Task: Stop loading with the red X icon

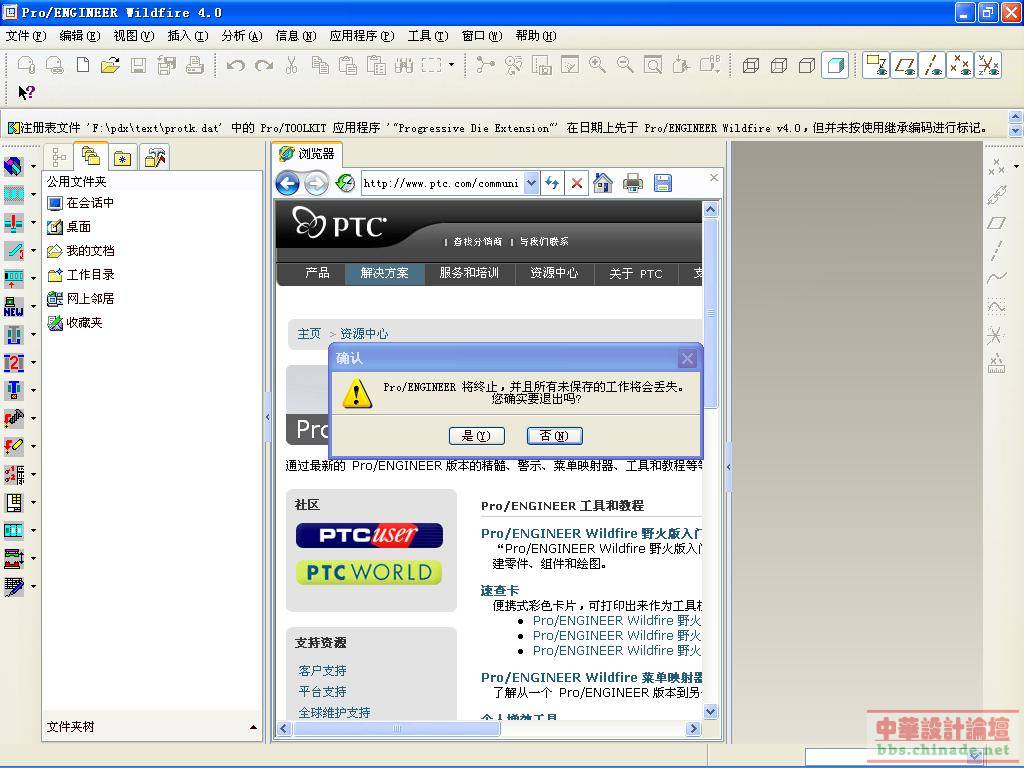Action: point(577,184)
